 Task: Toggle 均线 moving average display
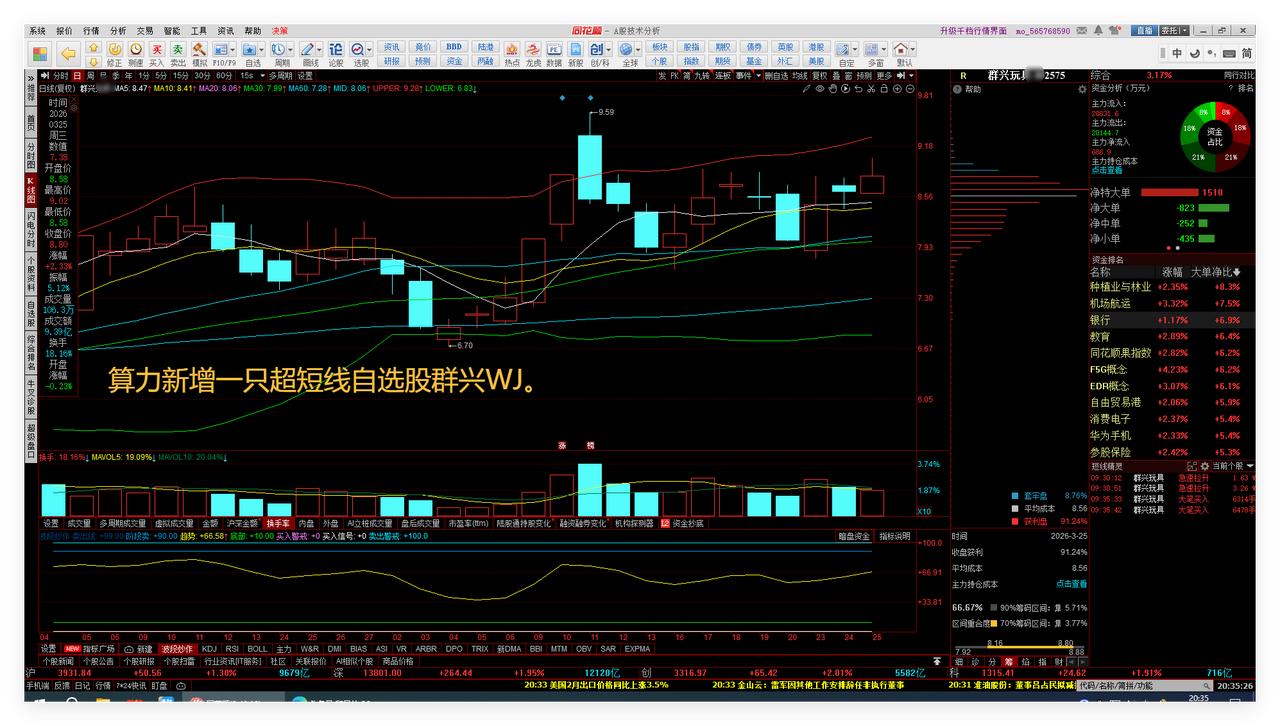point(799,75)
